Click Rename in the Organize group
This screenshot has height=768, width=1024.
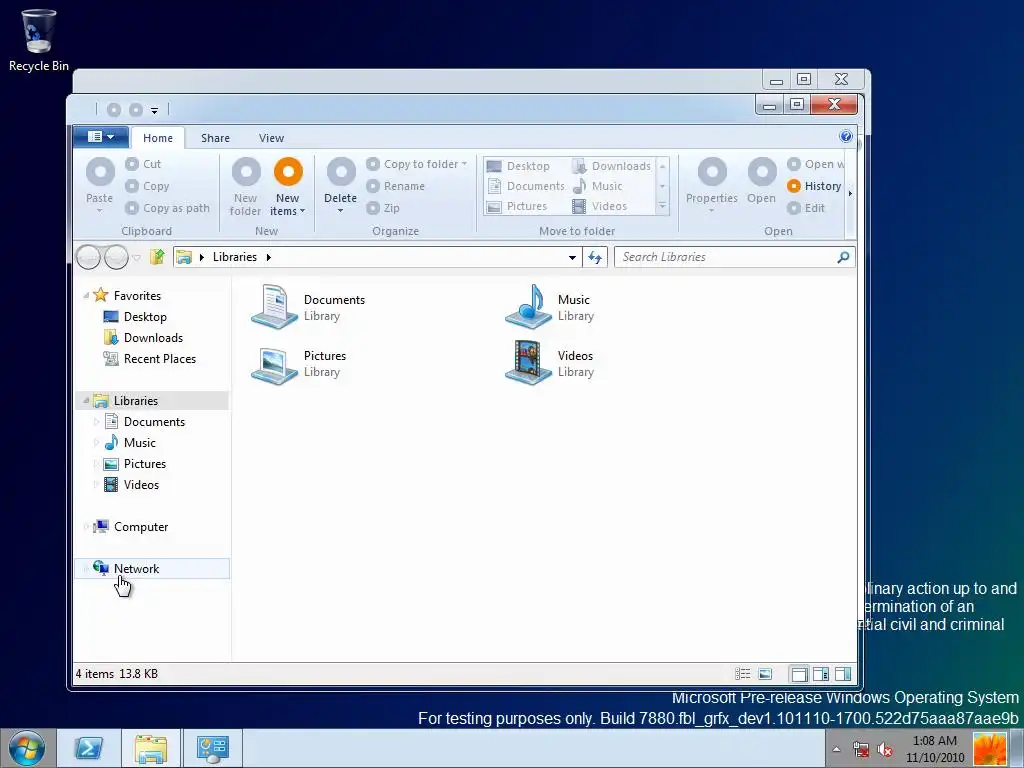tap(396, 186)
